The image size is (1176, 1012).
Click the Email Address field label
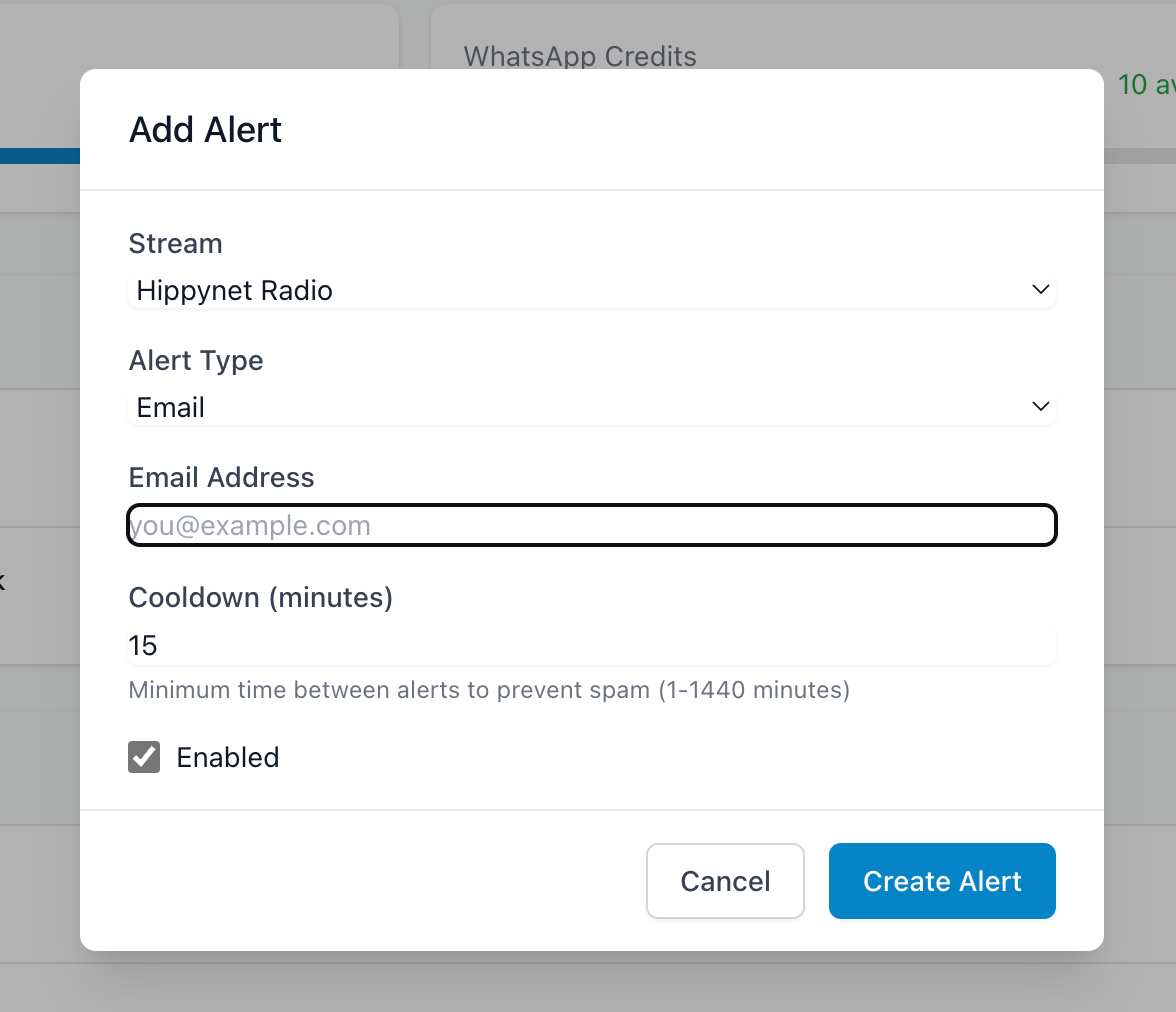click(222, 478)
